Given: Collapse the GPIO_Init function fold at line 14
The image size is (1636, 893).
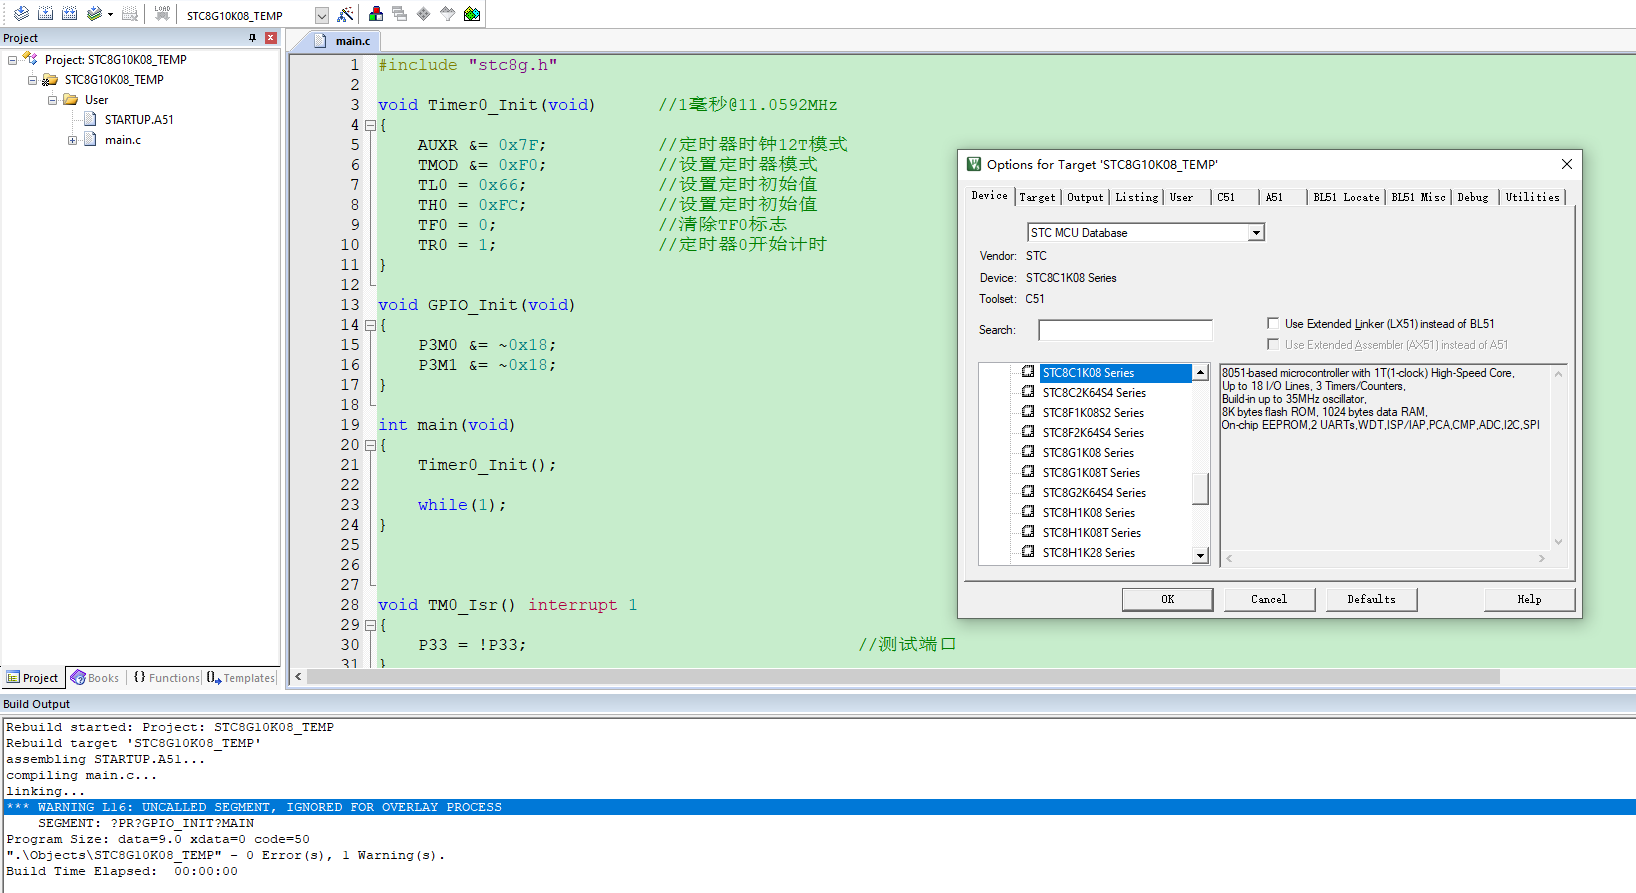Looking at the screenshot, I should coord(370,325).
